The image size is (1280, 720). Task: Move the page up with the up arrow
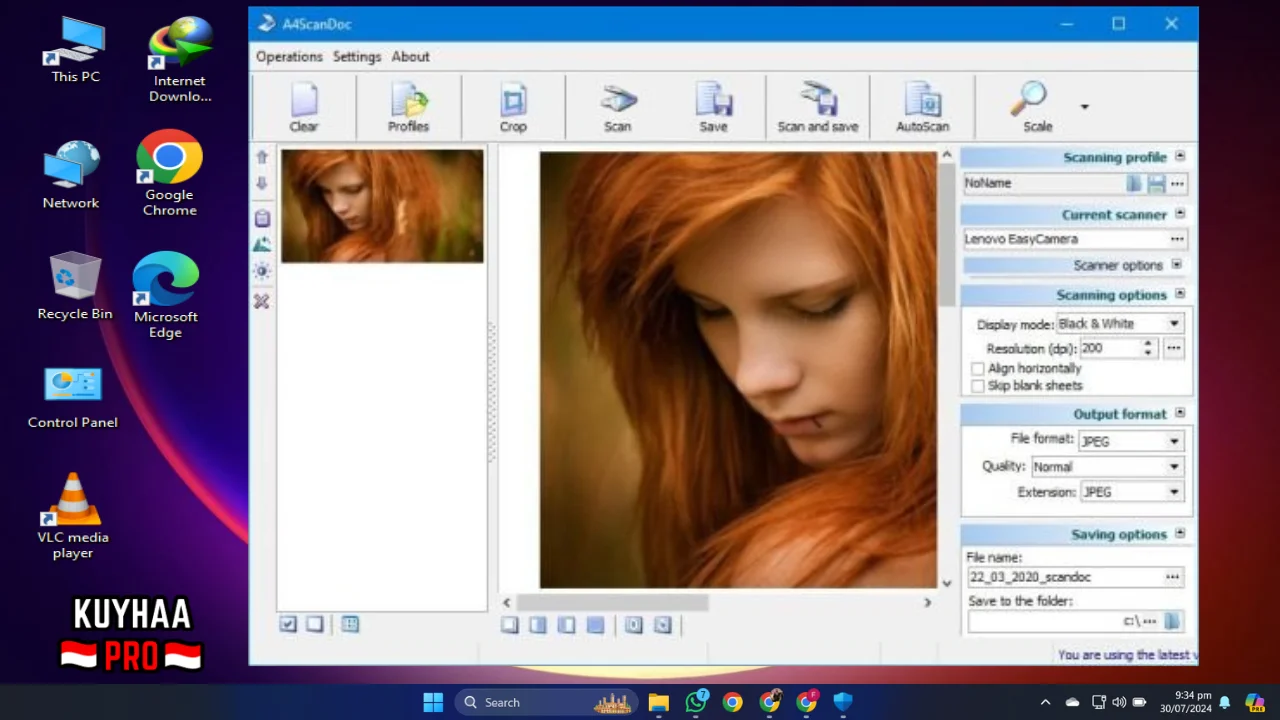262,157
